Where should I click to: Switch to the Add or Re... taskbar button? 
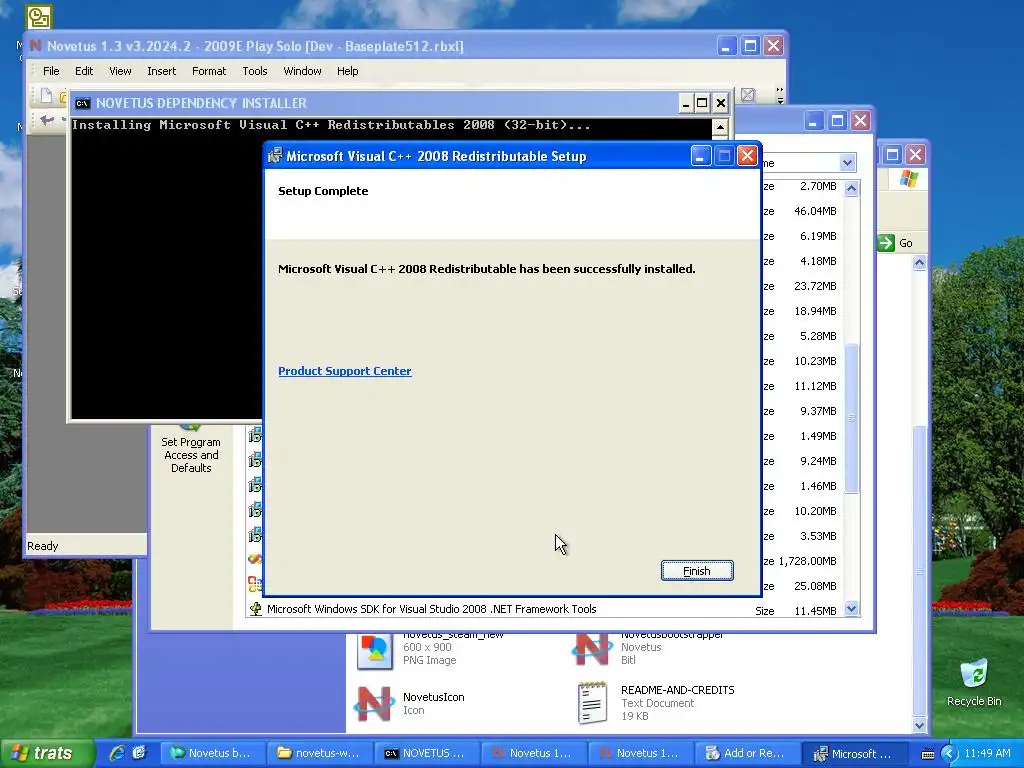click(x=747, y=753)
